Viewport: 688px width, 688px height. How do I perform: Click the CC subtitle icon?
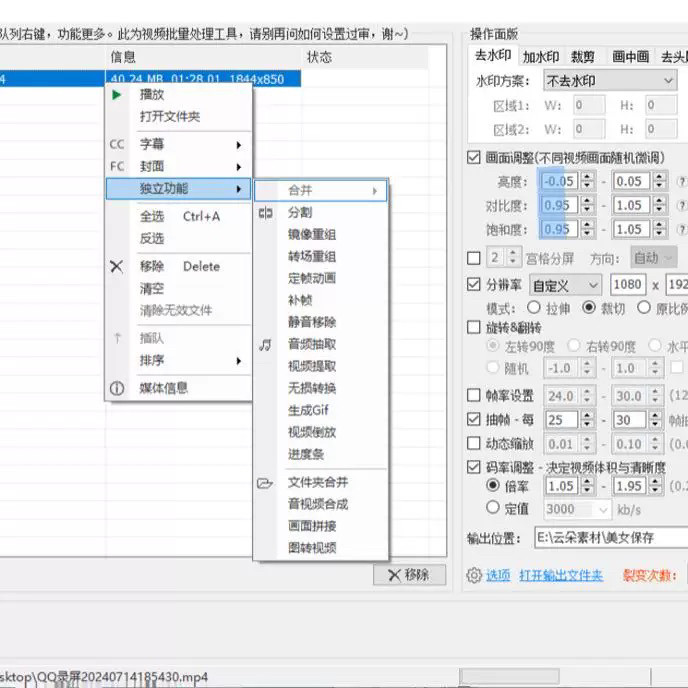coord(117,144)
